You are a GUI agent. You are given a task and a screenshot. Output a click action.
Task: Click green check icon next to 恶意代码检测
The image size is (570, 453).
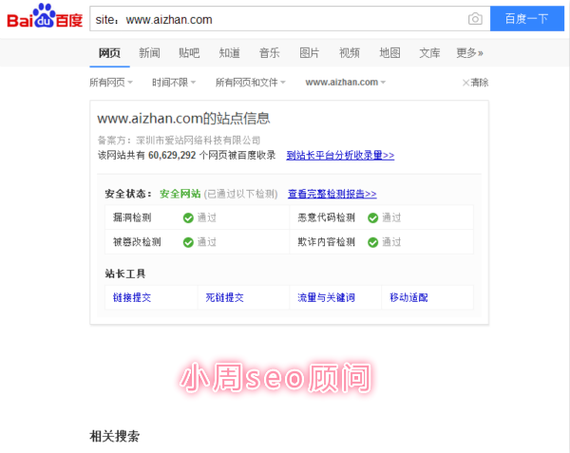coord(373,218)
